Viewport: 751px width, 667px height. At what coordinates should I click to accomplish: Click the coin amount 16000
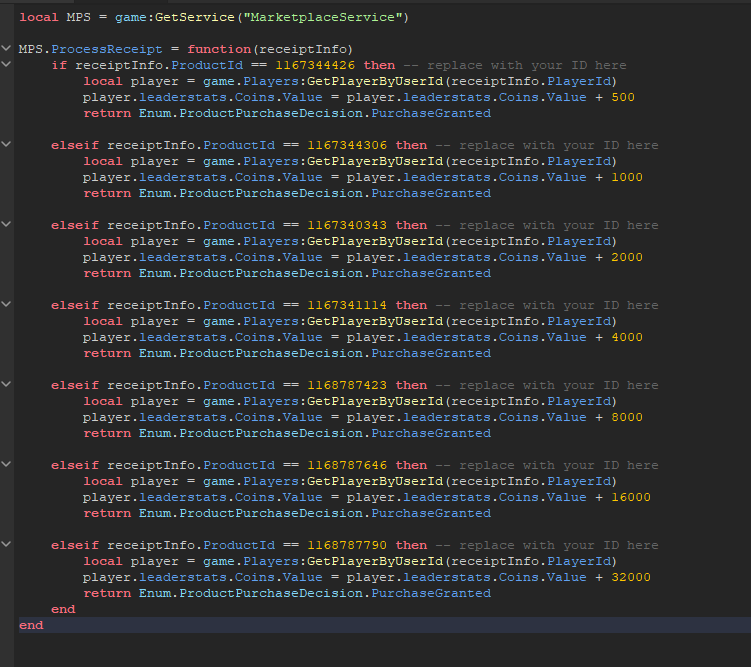(631, 497)
